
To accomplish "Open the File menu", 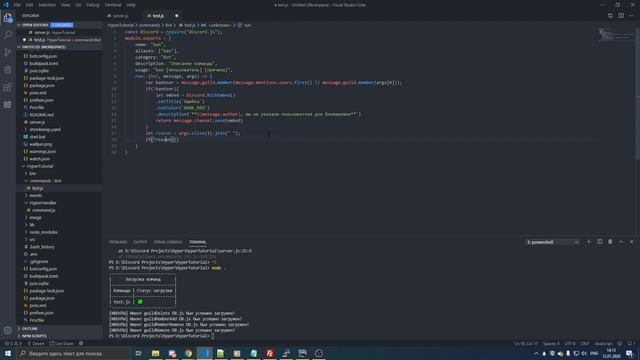I will [17, 5].
